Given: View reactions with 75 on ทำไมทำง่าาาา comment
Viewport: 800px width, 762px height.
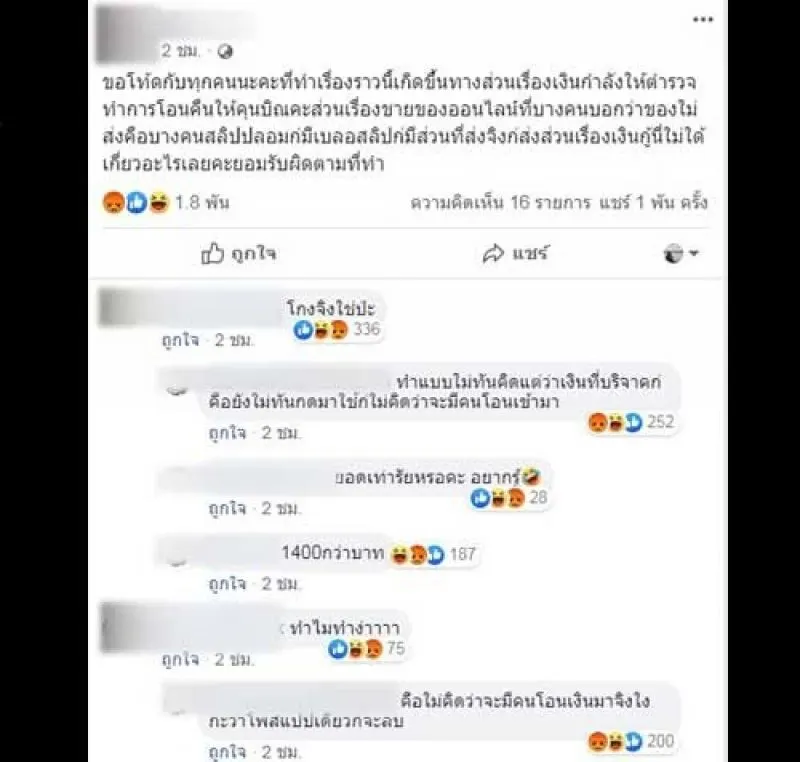Looking at the screenshot, I should tap(367, 649).
